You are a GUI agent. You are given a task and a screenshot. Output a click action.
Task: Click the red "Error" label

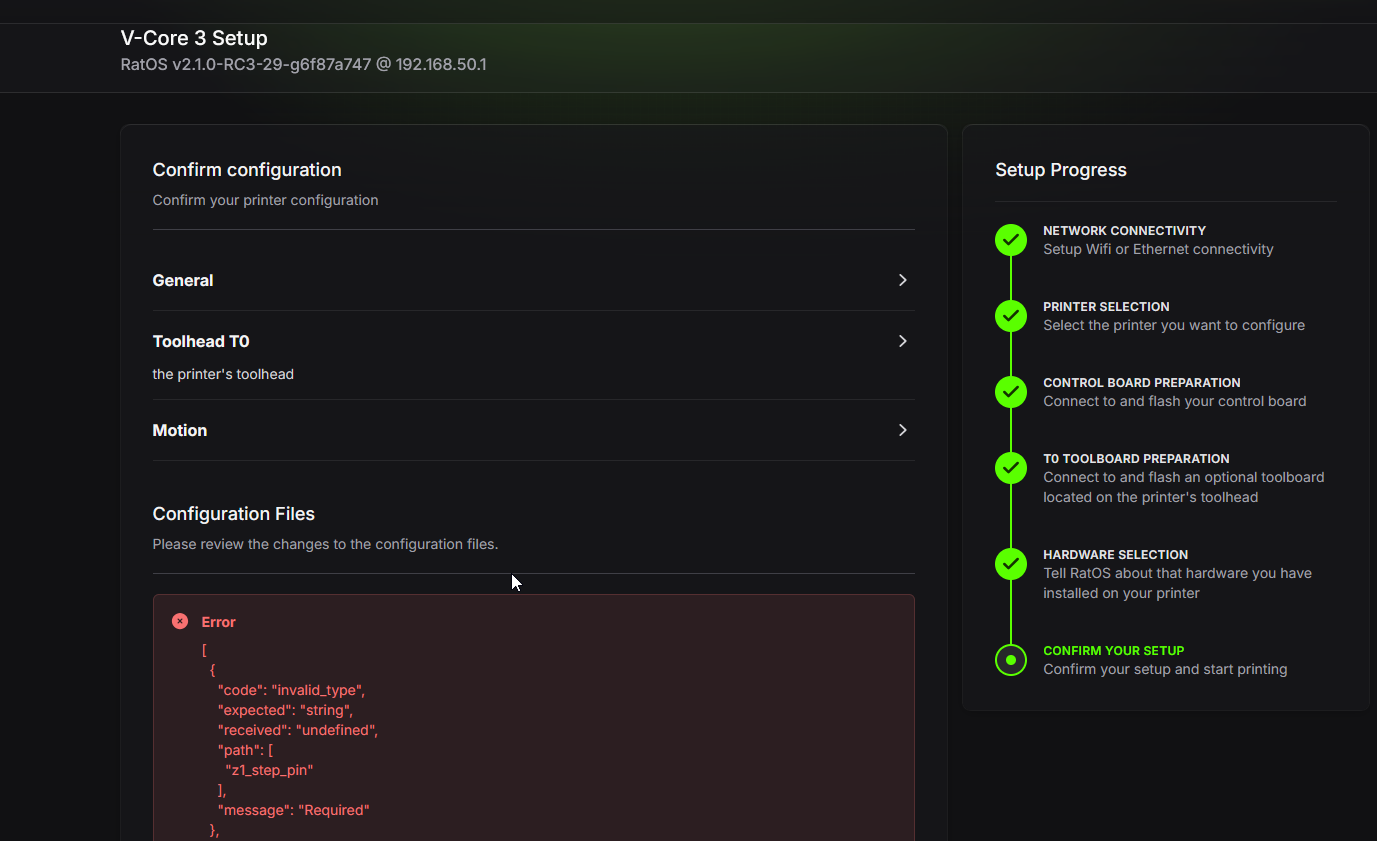(218, 622)
